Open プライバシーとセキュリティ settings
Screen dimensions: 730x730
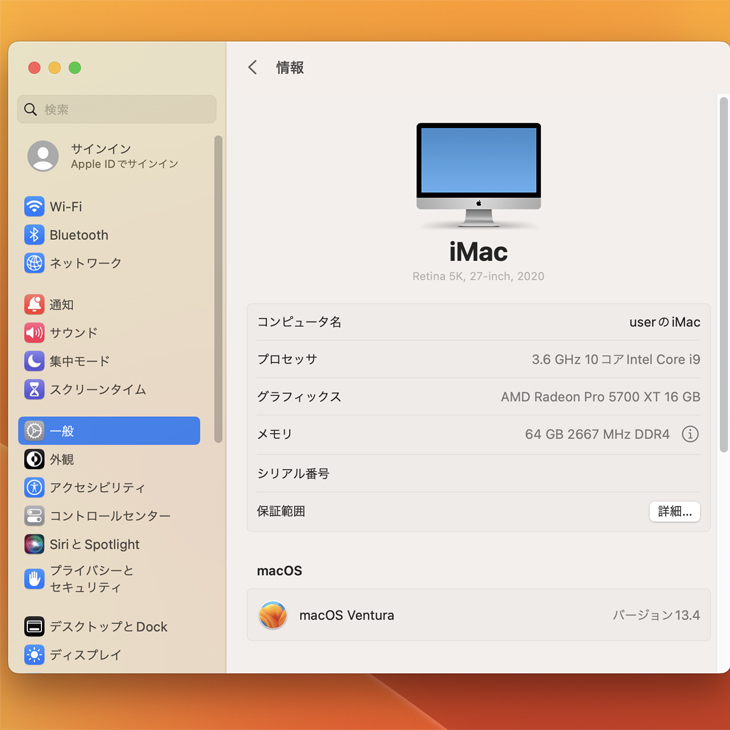tap(92, 579)
